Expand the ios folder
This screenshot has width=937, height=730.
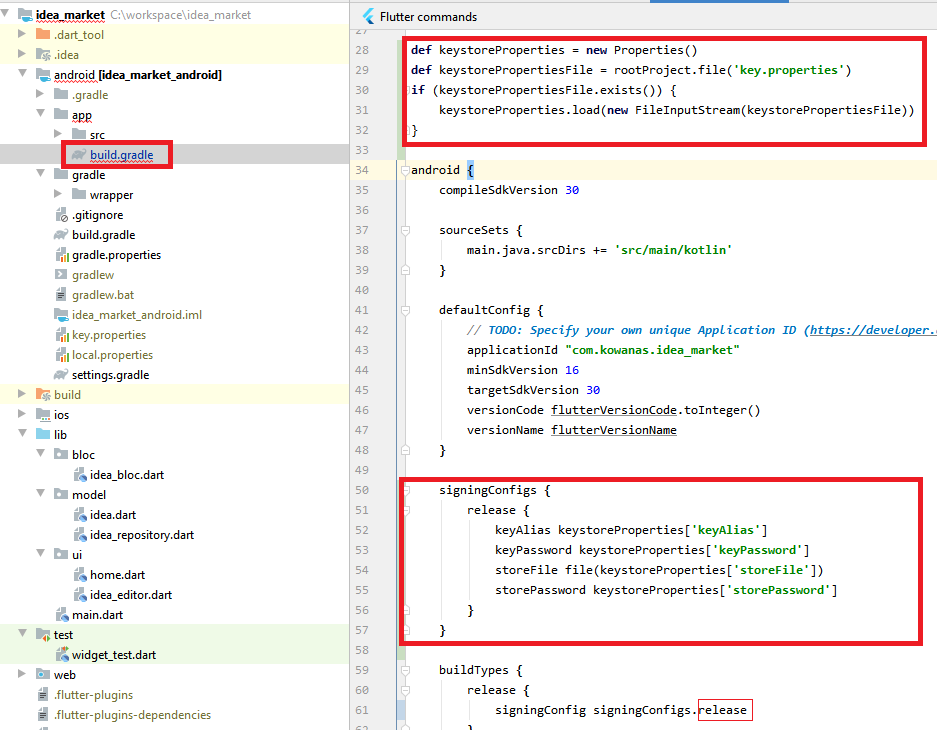click(x=22, y=413)
